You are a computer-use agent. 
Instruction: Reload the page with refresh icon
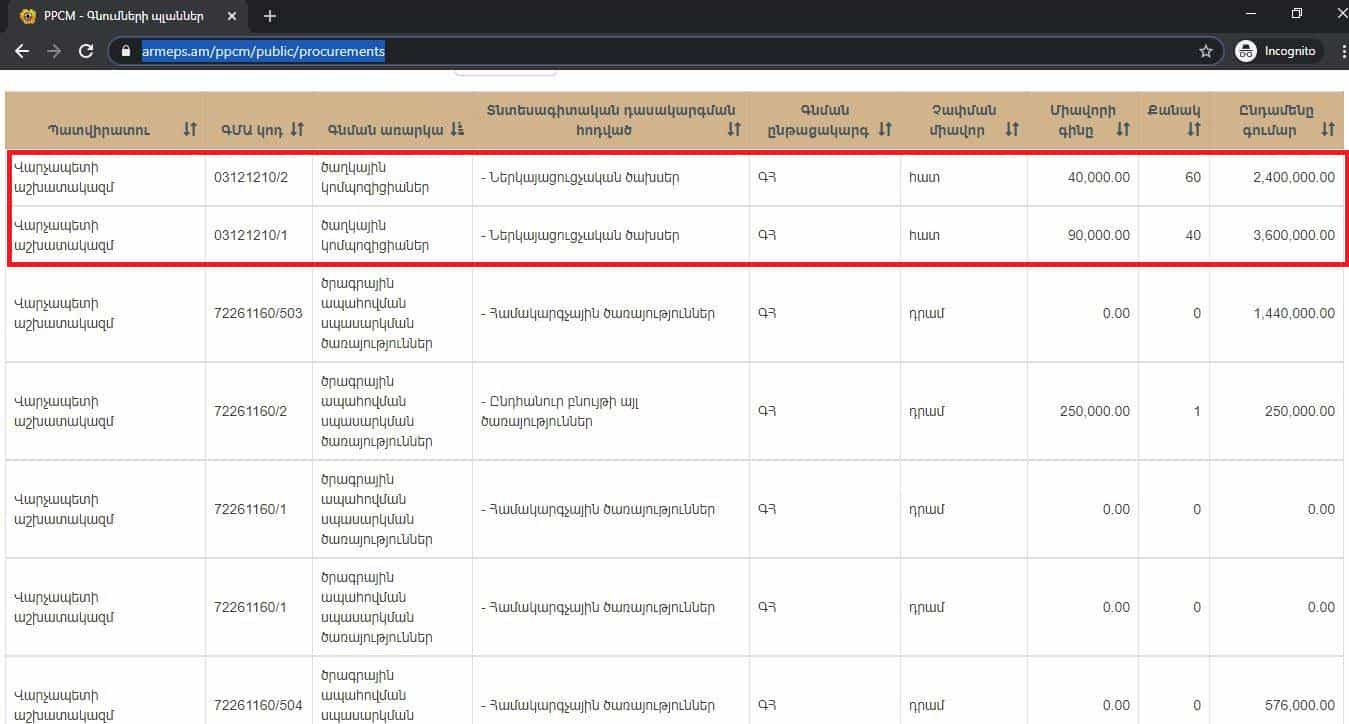[86, 51]
